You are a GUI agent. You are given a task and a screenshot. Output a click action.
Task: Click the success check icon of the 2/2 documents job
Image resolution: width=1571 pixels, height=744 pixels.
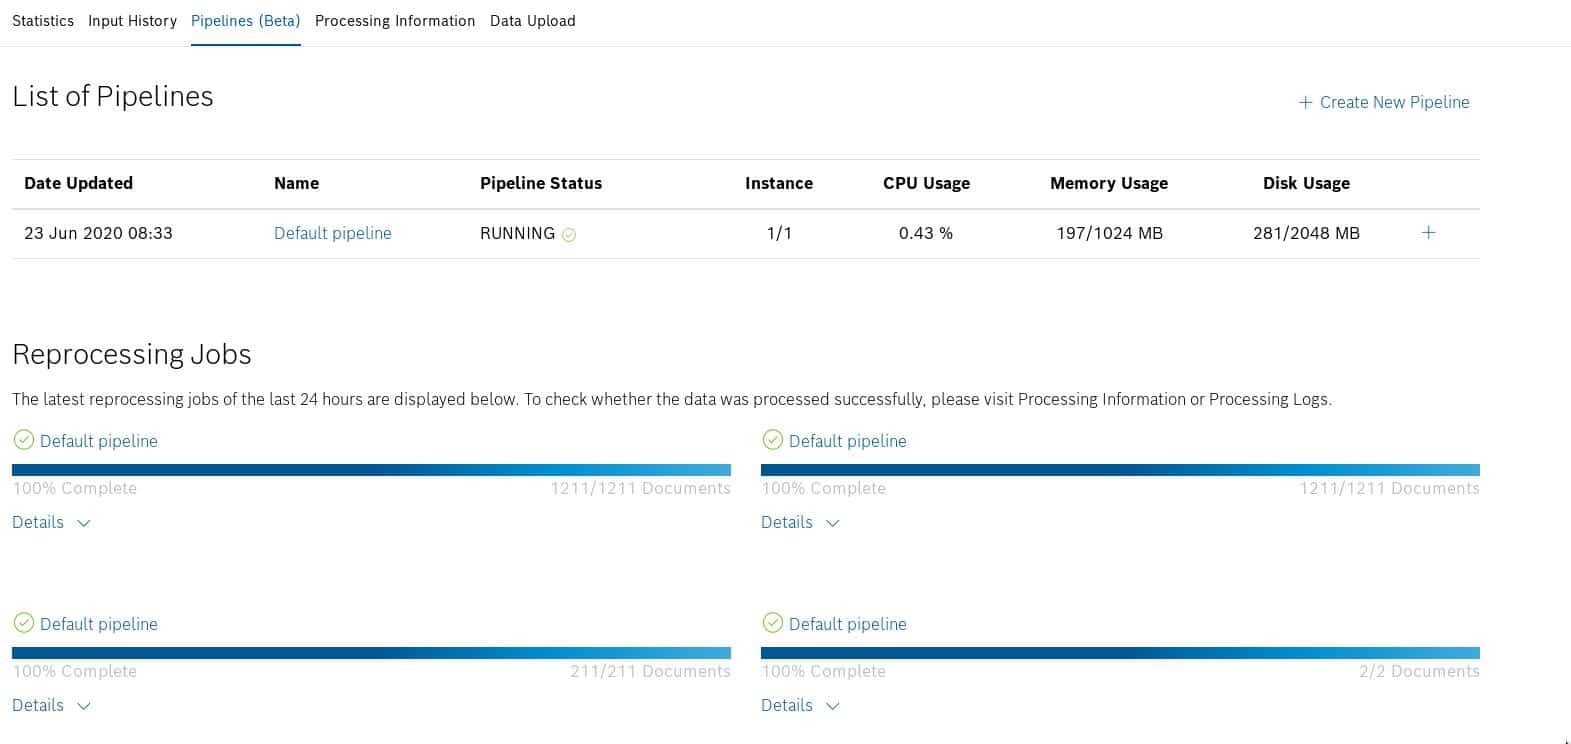click(x=772, y=623)
